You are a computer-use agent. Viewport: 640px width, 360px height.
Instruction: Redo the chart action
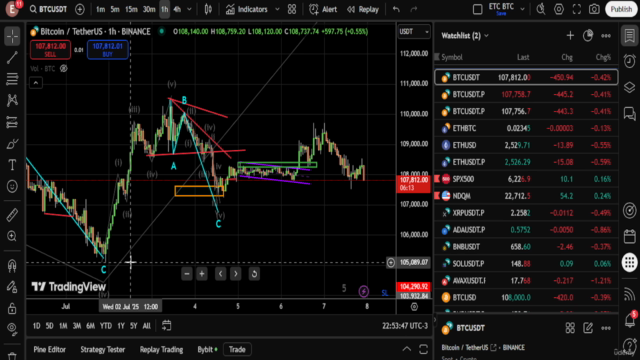click(414, 9)
